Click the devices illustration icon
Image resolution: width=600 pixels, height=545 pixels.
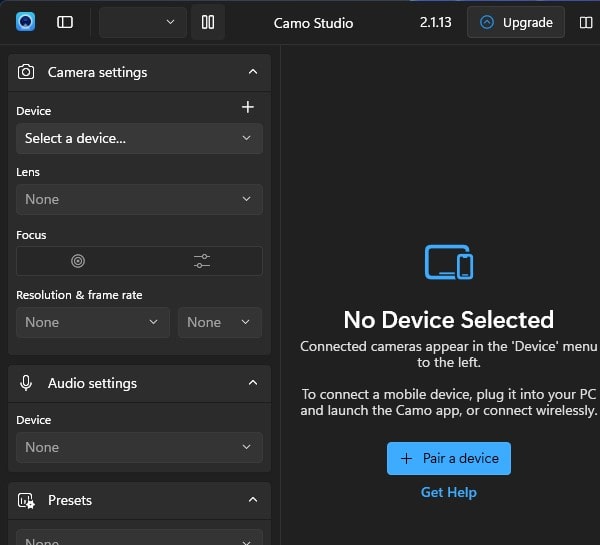tap(449, 262)
